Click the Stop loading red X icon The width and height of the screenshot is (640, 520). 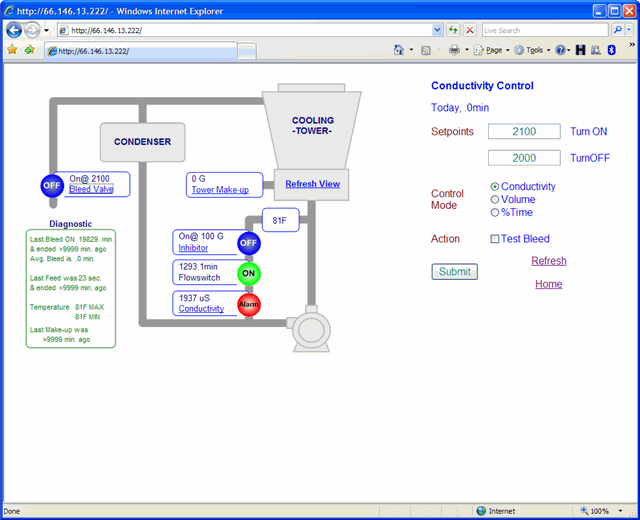coord(470,30)
